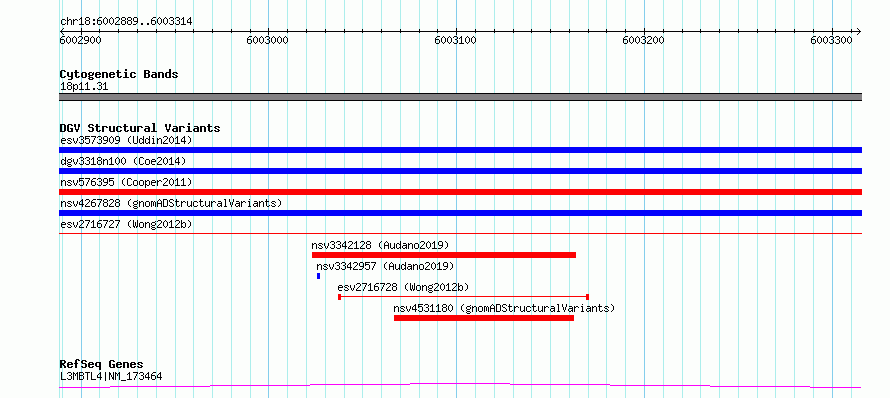Select the thin red esv2716727 line
Image resolution: width=890 pixels, height=398 pixels.
tap(460, 233)
